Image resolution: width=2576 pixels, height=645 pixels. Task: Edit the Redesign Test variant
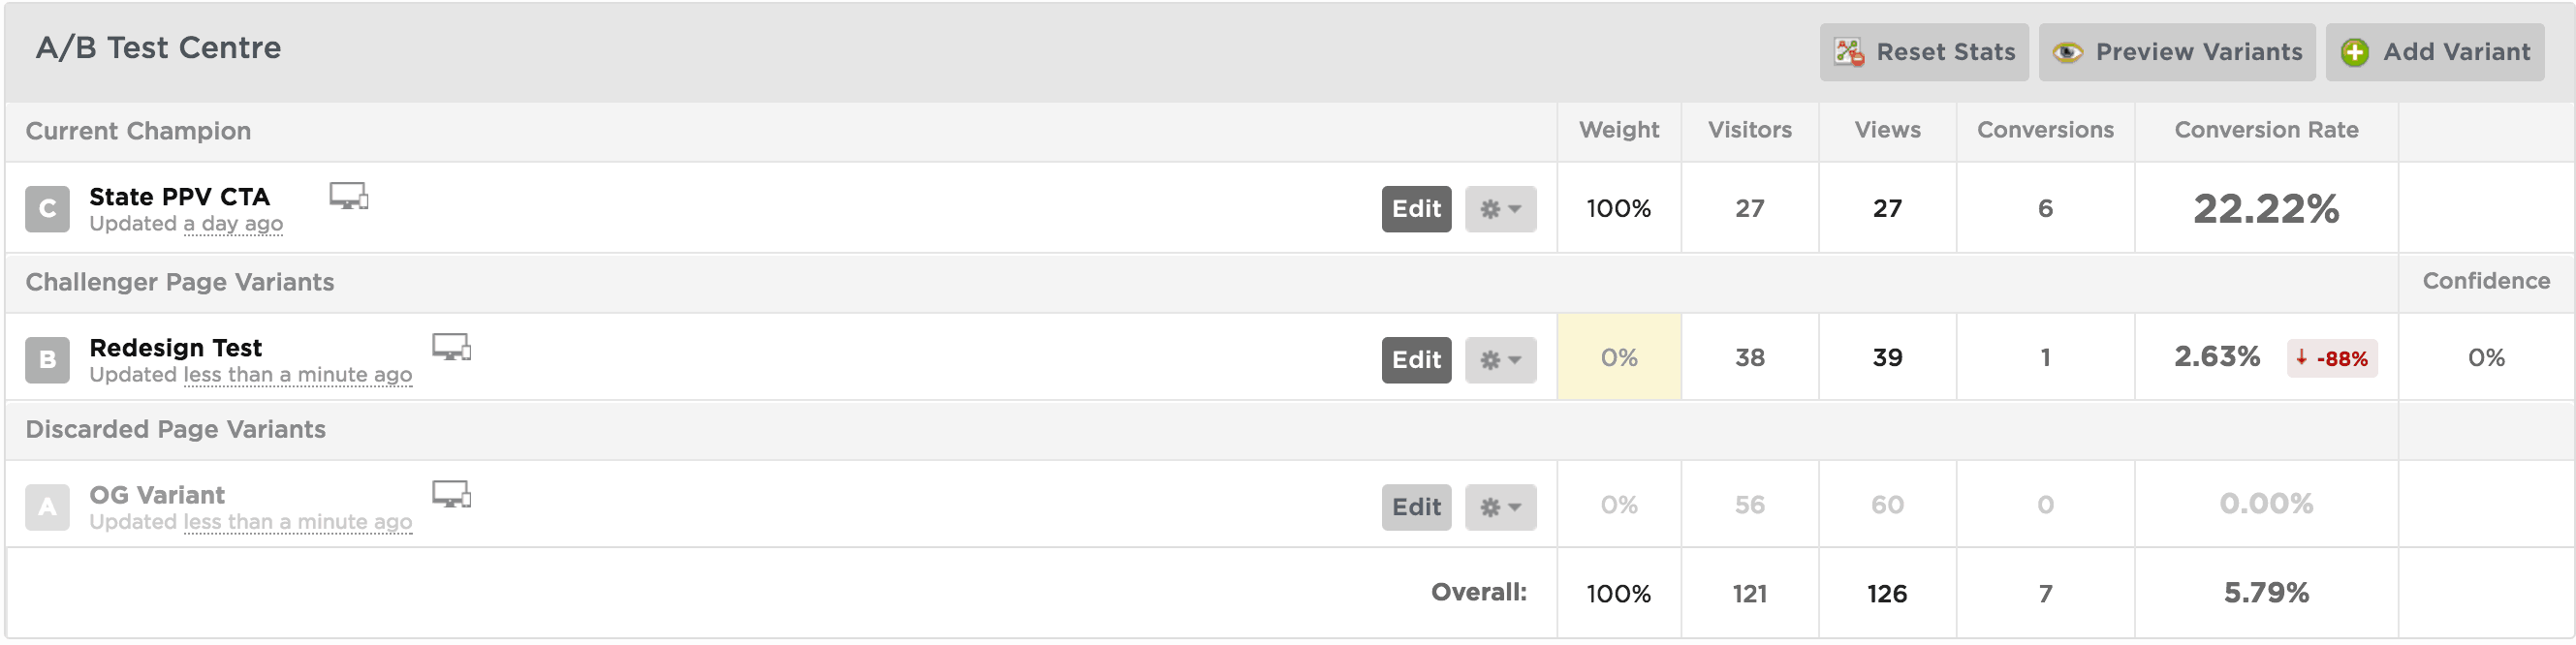click(x=1417, y=360)
